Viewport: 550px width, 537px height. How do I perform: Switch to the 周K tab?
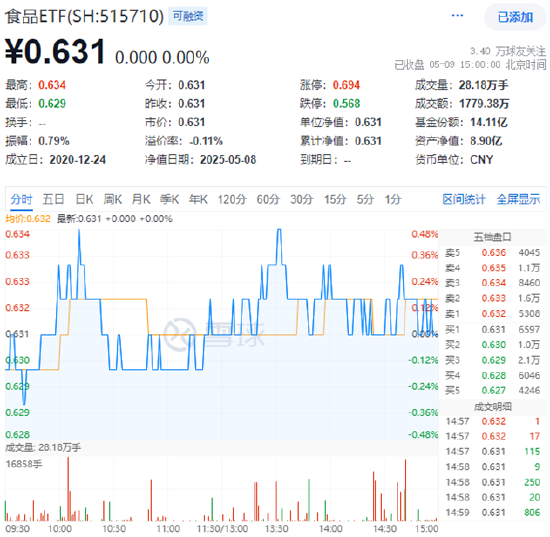[113, 199]
